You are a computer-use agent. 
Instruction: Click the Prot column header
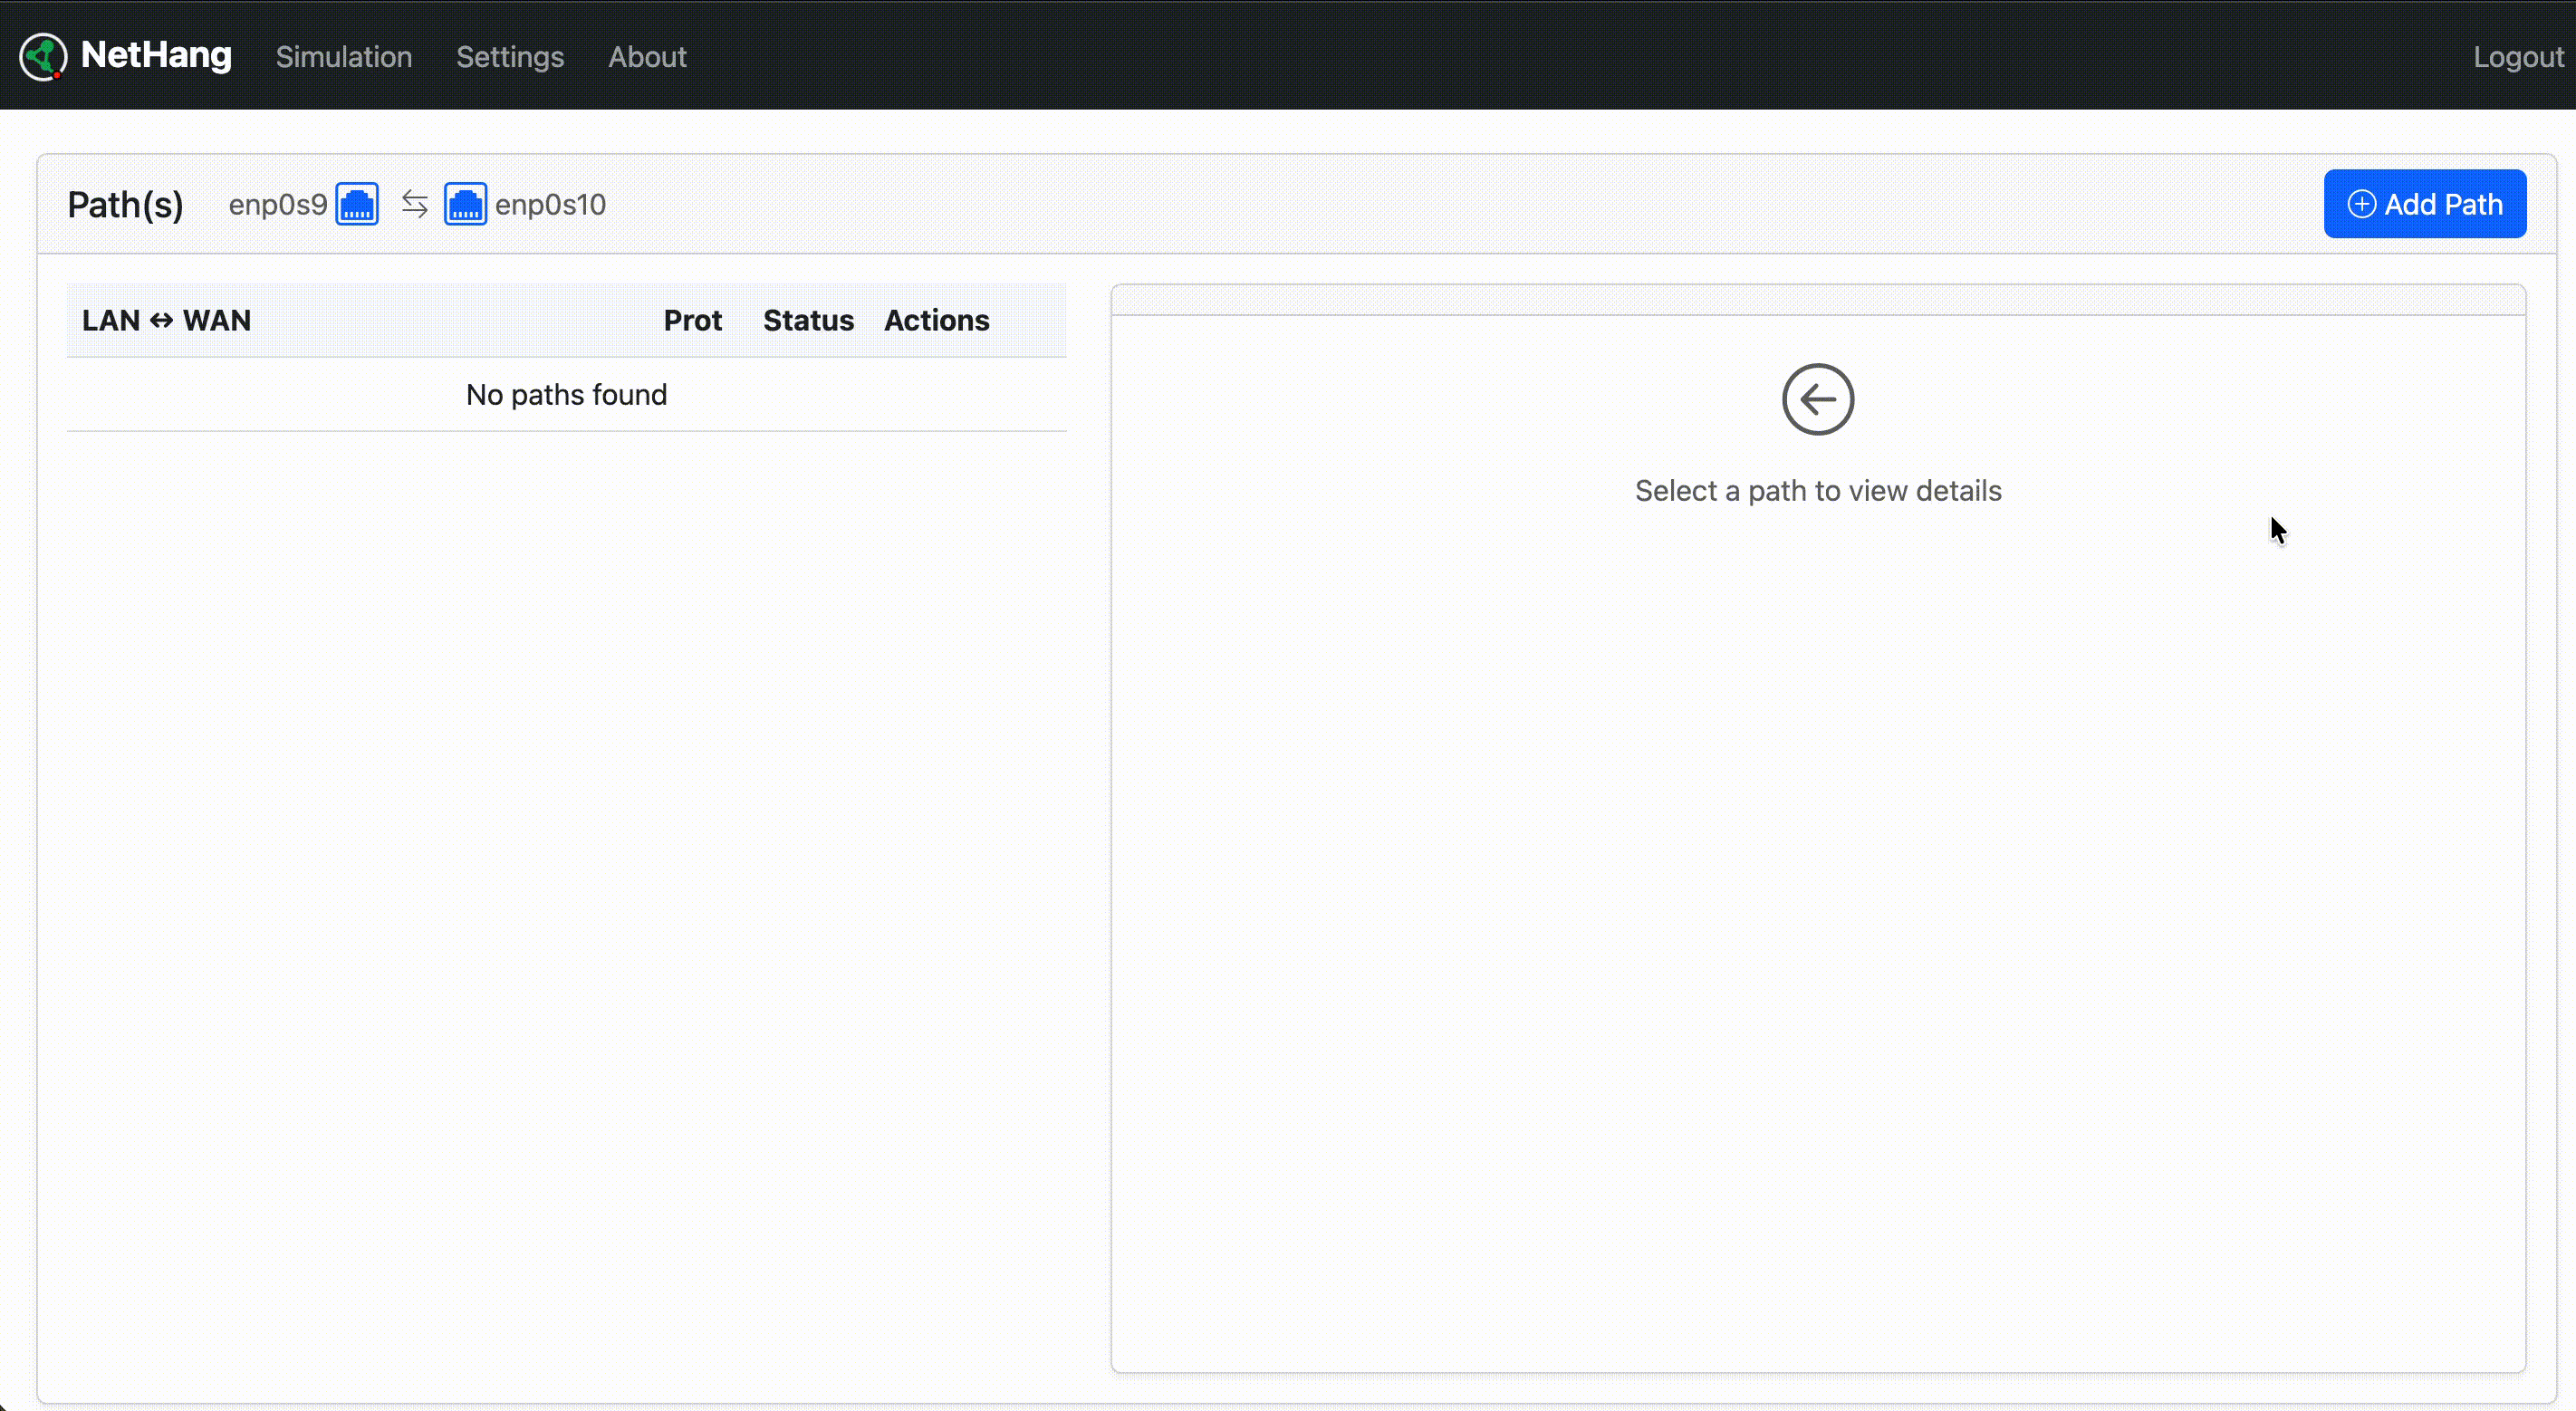coord(692,320)
